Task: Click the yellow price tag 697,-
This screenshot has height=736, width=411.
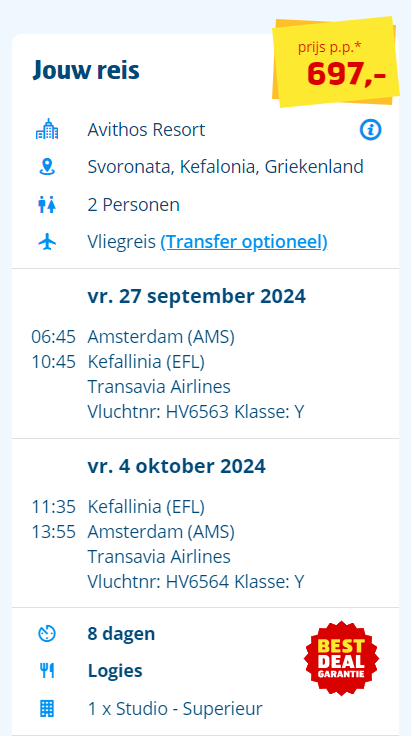Action: pos(336,61)
